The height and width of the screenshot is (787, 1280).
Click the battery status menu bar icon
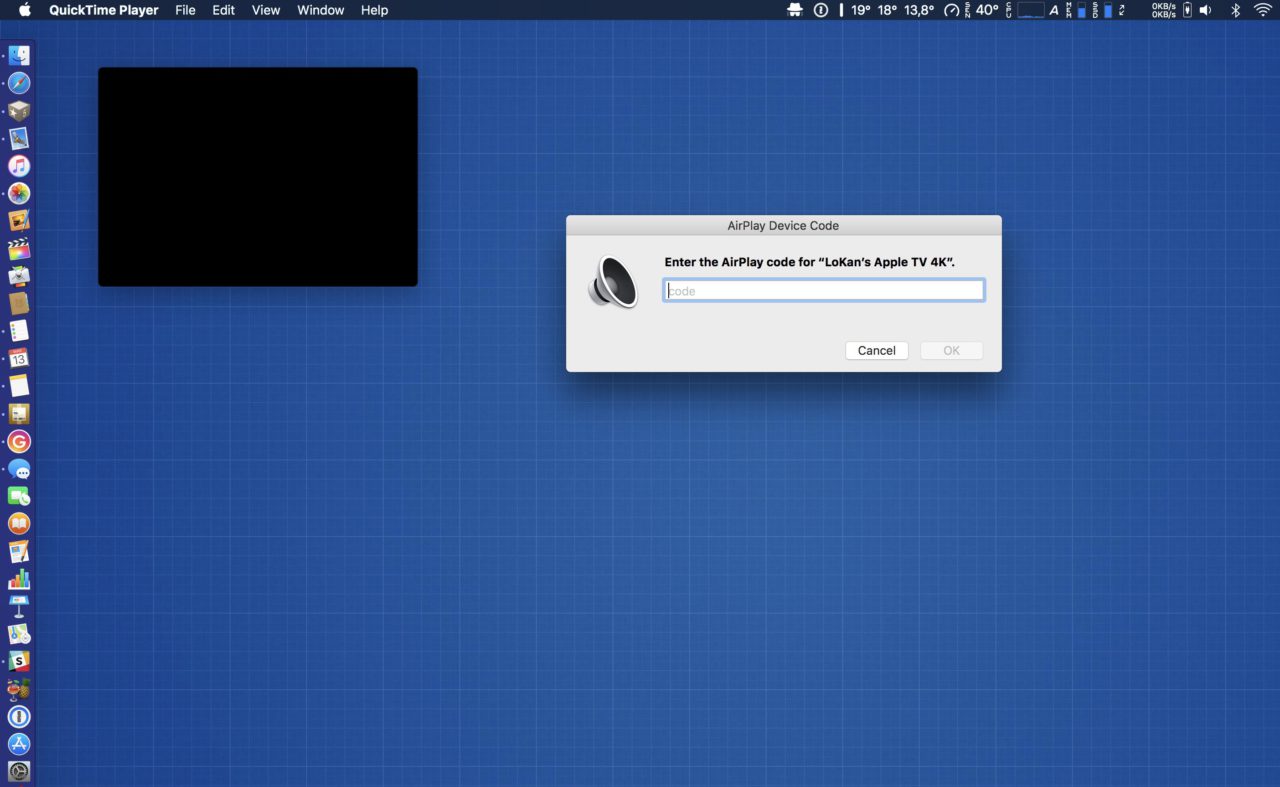pyautogui.click(x=1187, y=10)
